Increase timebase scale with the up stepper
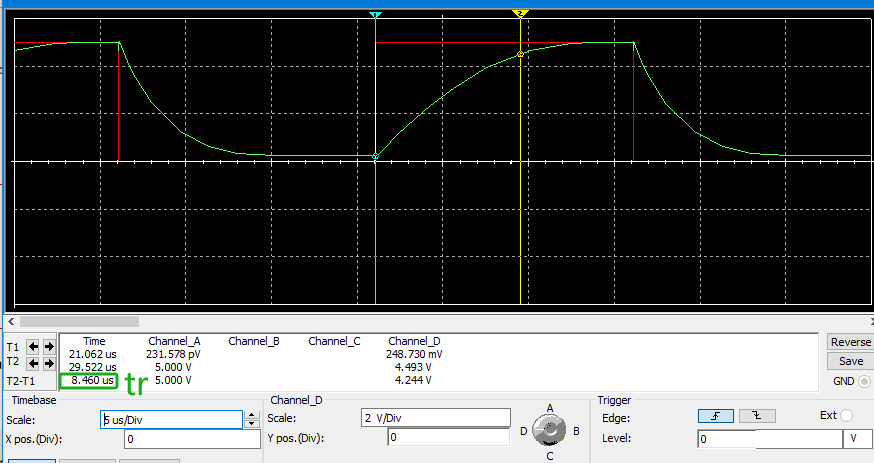The width and height of the screenshot is (874, 463). (x=252, y=415)
